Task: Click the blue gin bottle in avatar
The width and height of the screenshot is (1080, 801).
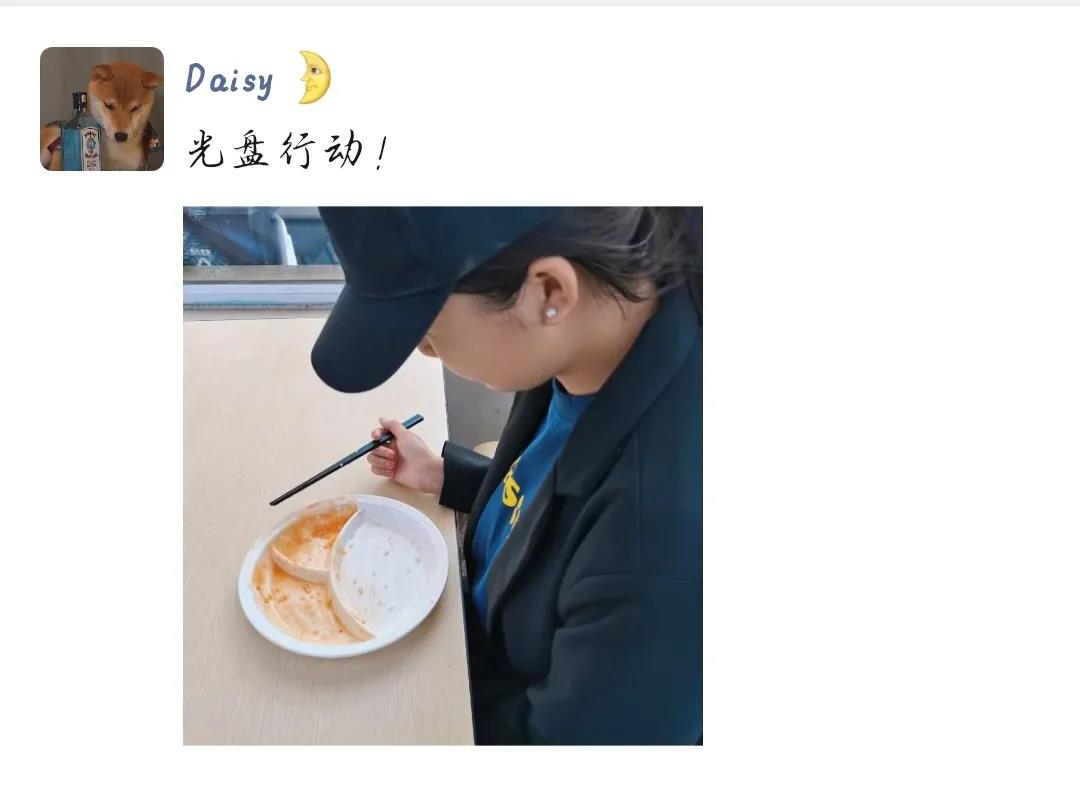Action: pyautogui.click(x=81, y=134)
